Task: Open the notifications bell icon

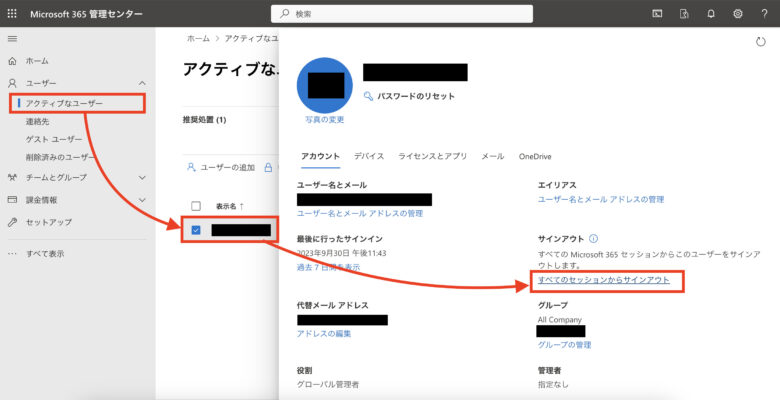Action: pos(711,14)
